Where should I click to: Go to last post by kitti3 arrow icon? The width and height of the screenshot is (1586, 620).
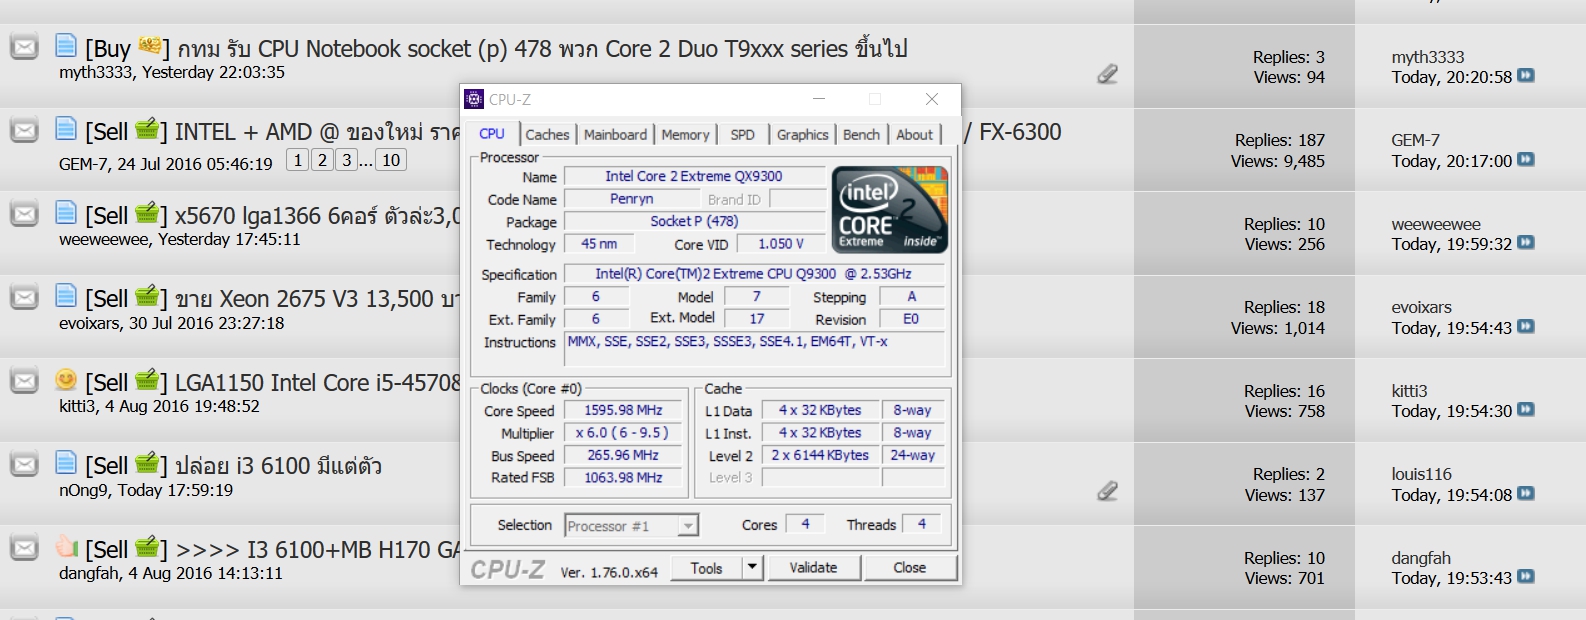click(x=1526, y=410)
